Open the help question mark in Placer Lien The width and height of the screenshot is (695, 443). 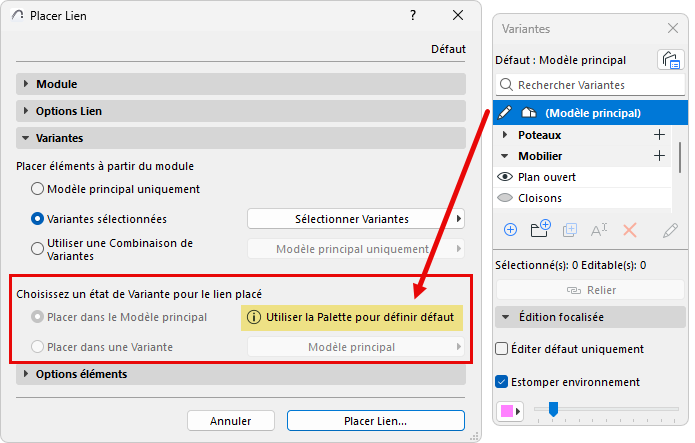(x=413, y=16)
